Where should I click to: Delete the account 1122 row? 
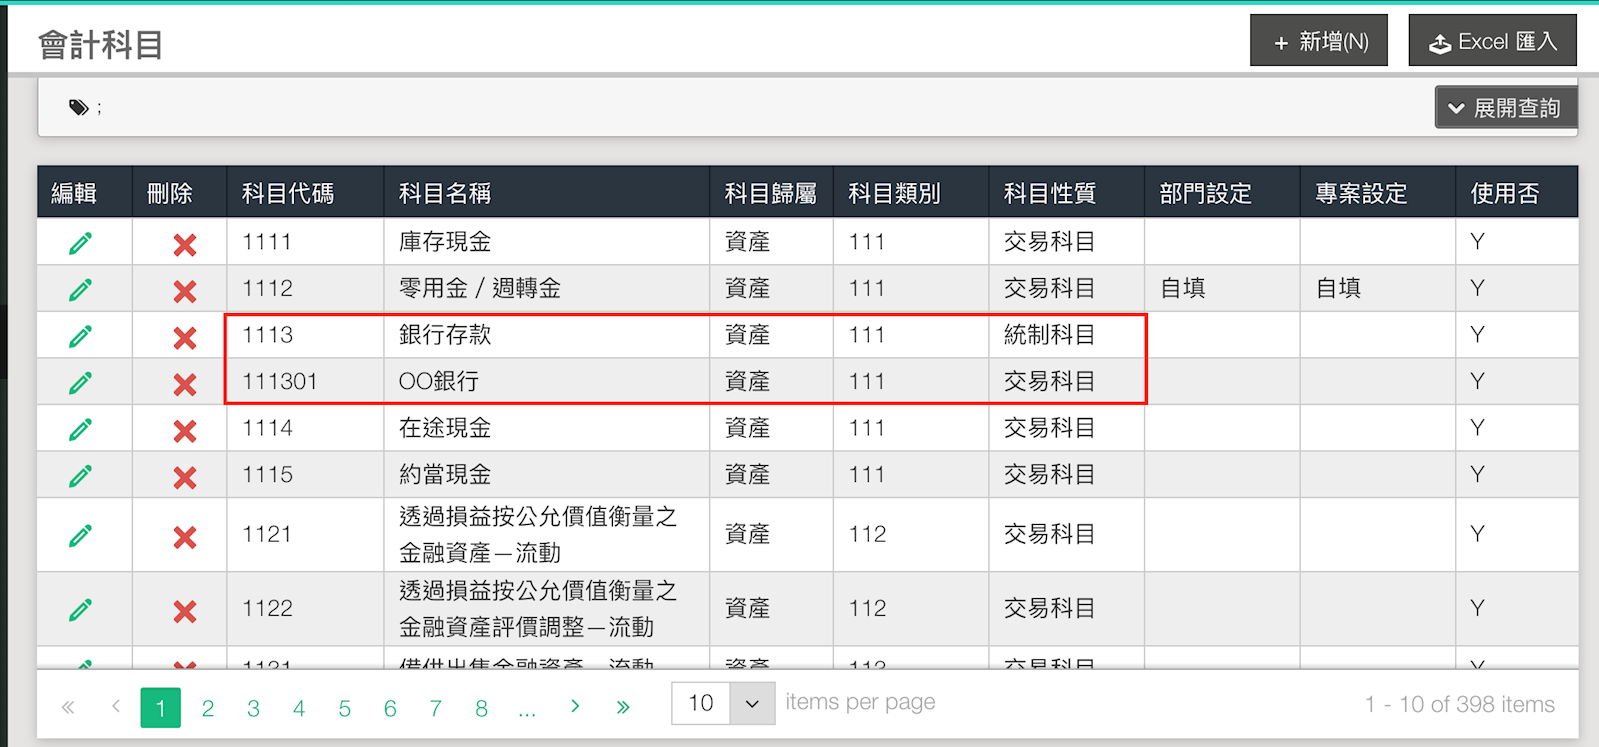[184, 611]
